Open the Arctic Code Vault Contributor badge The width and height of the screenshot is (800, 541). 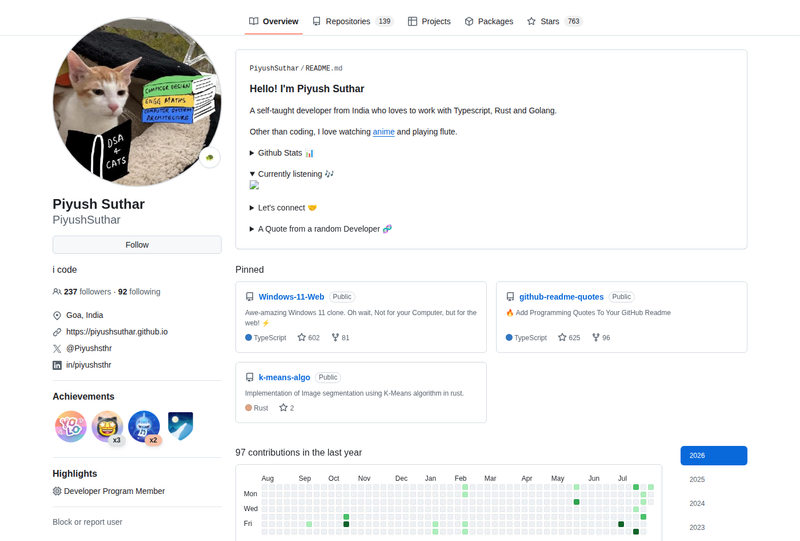tap(181, 427)
